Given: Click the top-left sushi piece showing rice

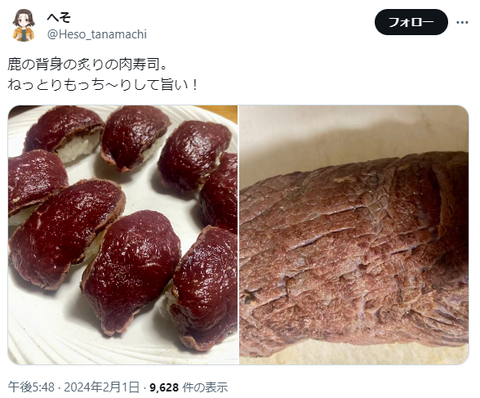Looking at the screenshot, I should point(65,133).
